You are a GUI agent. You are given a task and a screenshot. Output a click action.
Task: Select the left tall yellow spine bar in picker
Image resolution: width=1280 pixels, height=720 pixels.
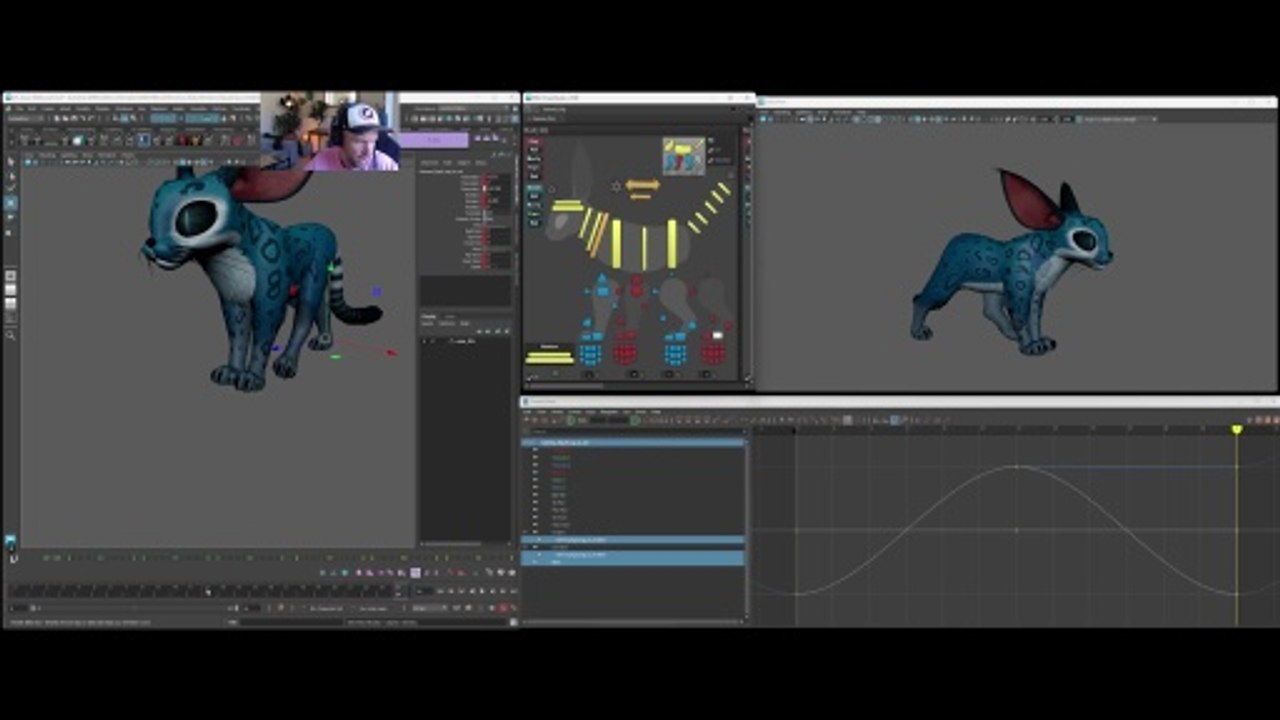coord(616,243)
